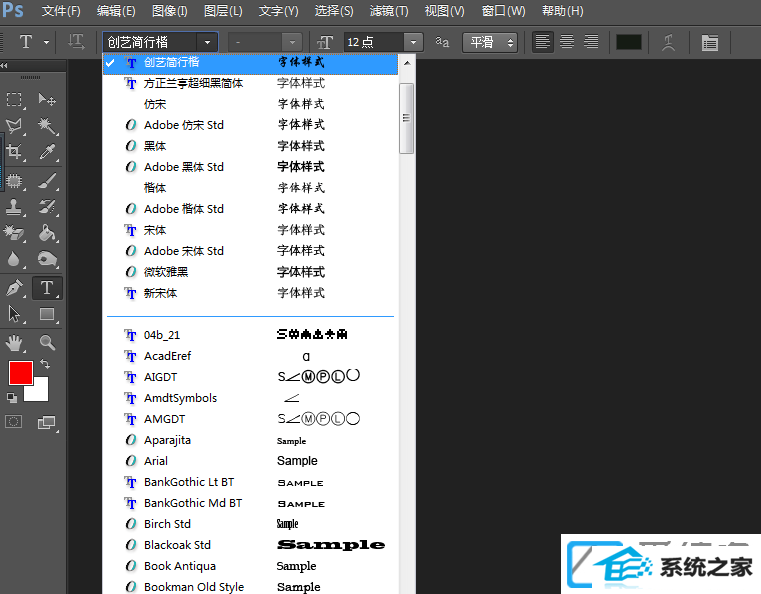
Task: Open the 视图(V) menu
Action: [x=445, y=11]
